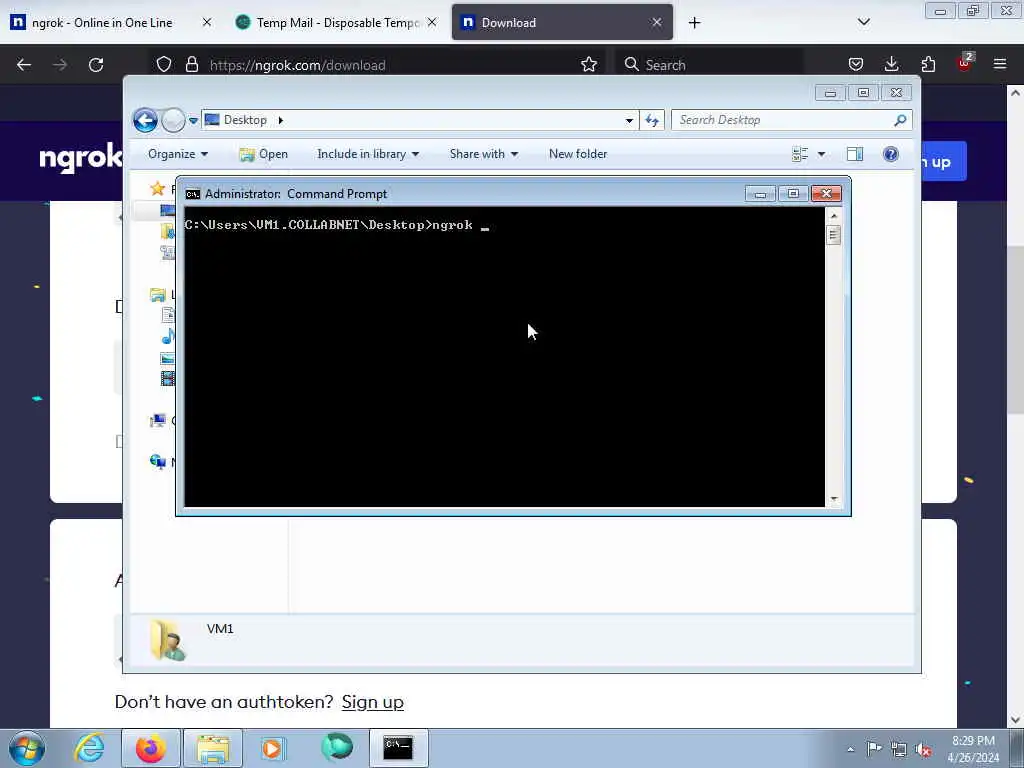Open Windows Media Player taskbar icon
Screen dimensions: 1024x768
(274, 748)
